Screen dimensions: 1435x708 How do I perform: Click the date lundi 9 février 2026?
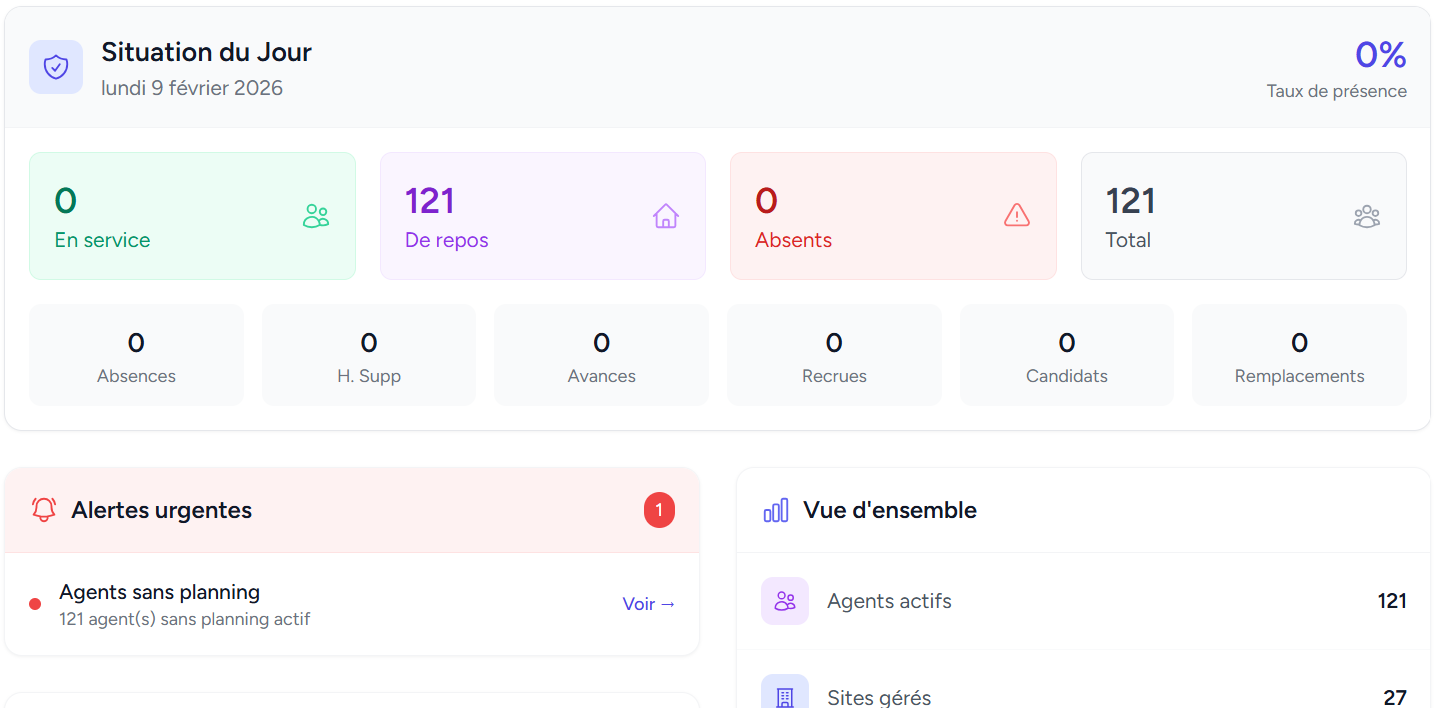tap(192, 88)
